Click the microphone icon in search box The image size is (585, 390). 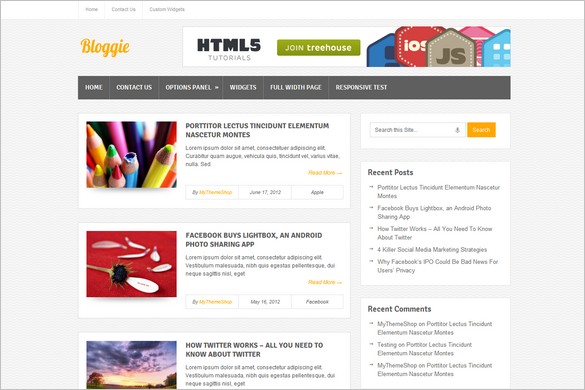click(x=457, y=130)
